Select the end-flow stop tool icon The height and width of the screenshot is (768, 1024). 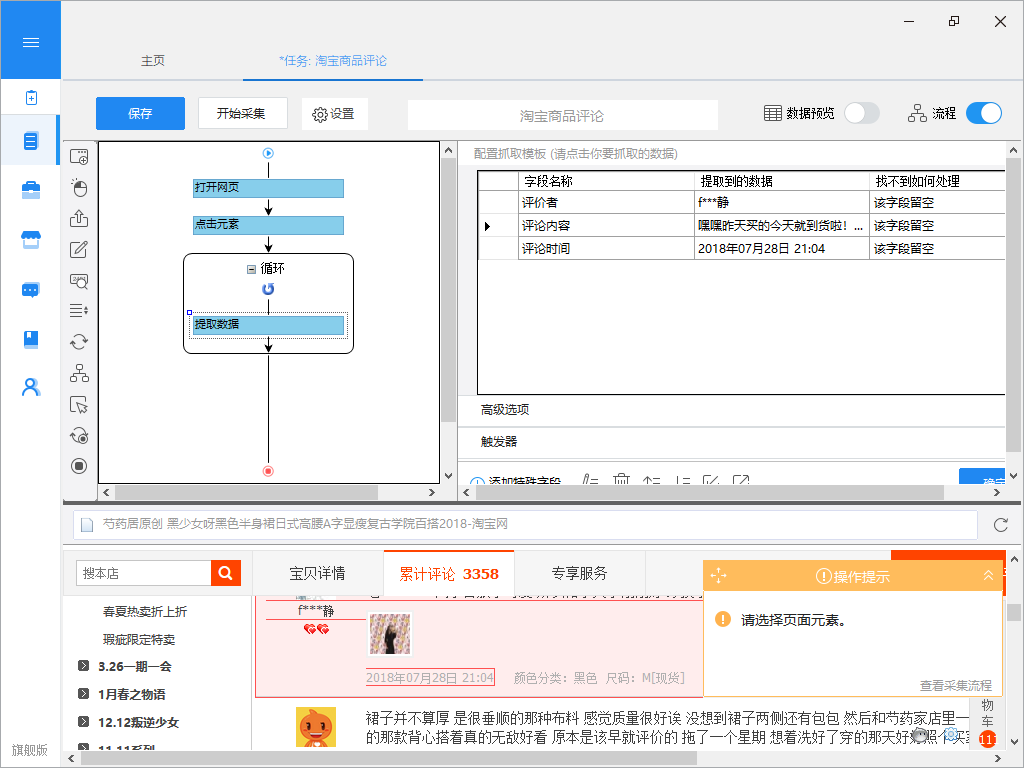pos(79,466)
